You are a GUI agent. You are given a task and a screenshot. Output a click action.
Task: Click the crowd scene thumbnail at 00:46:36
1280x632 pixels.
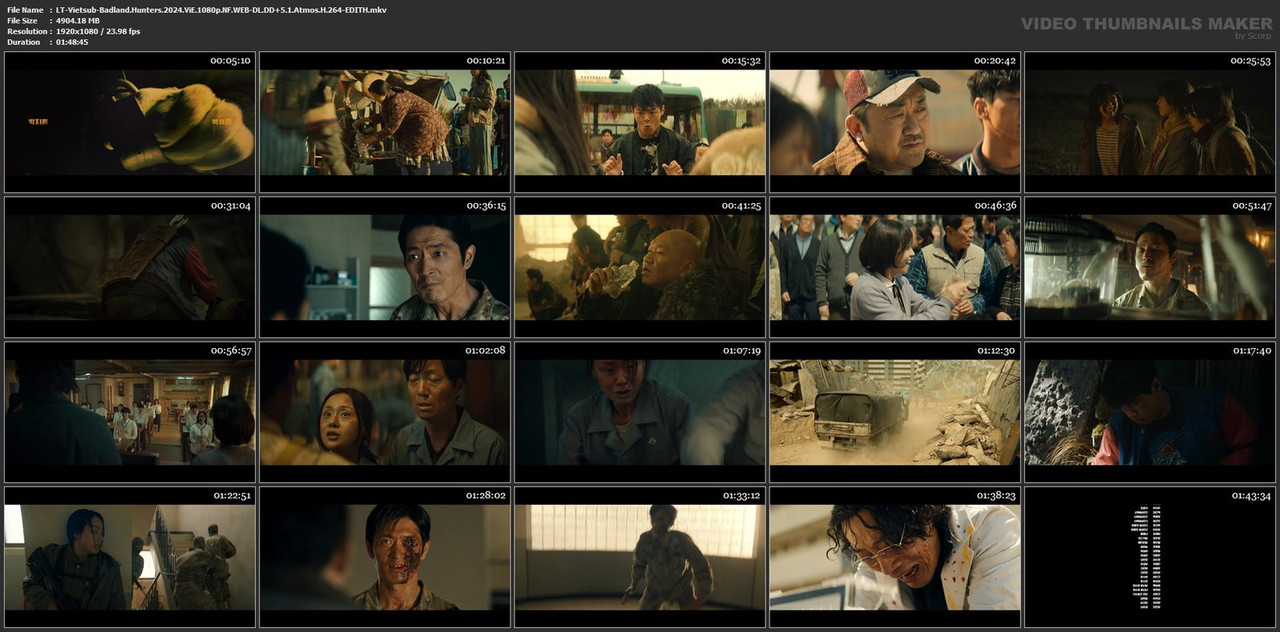(895, 267)
